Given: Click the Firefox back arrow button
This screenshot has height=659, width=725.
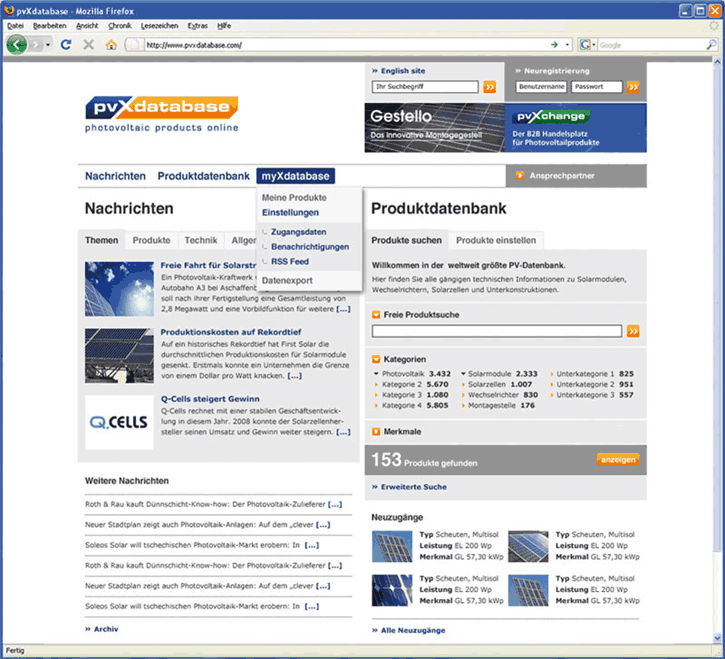Looking at the screenshot, I should 16,45.
